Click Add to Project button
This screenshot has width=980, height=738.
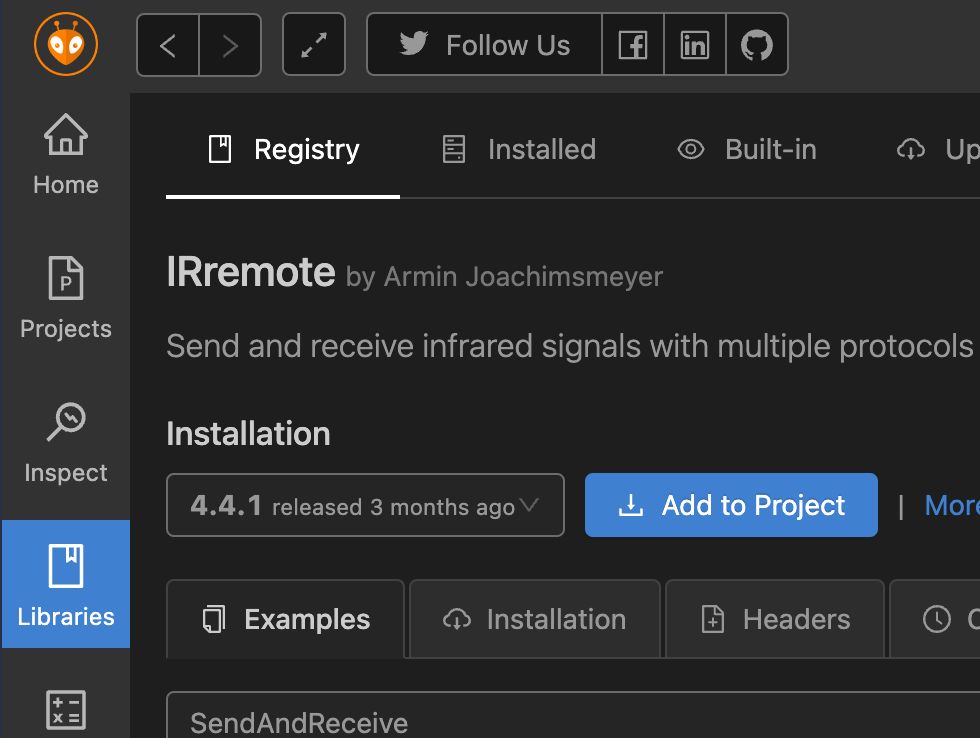[731, 505]
